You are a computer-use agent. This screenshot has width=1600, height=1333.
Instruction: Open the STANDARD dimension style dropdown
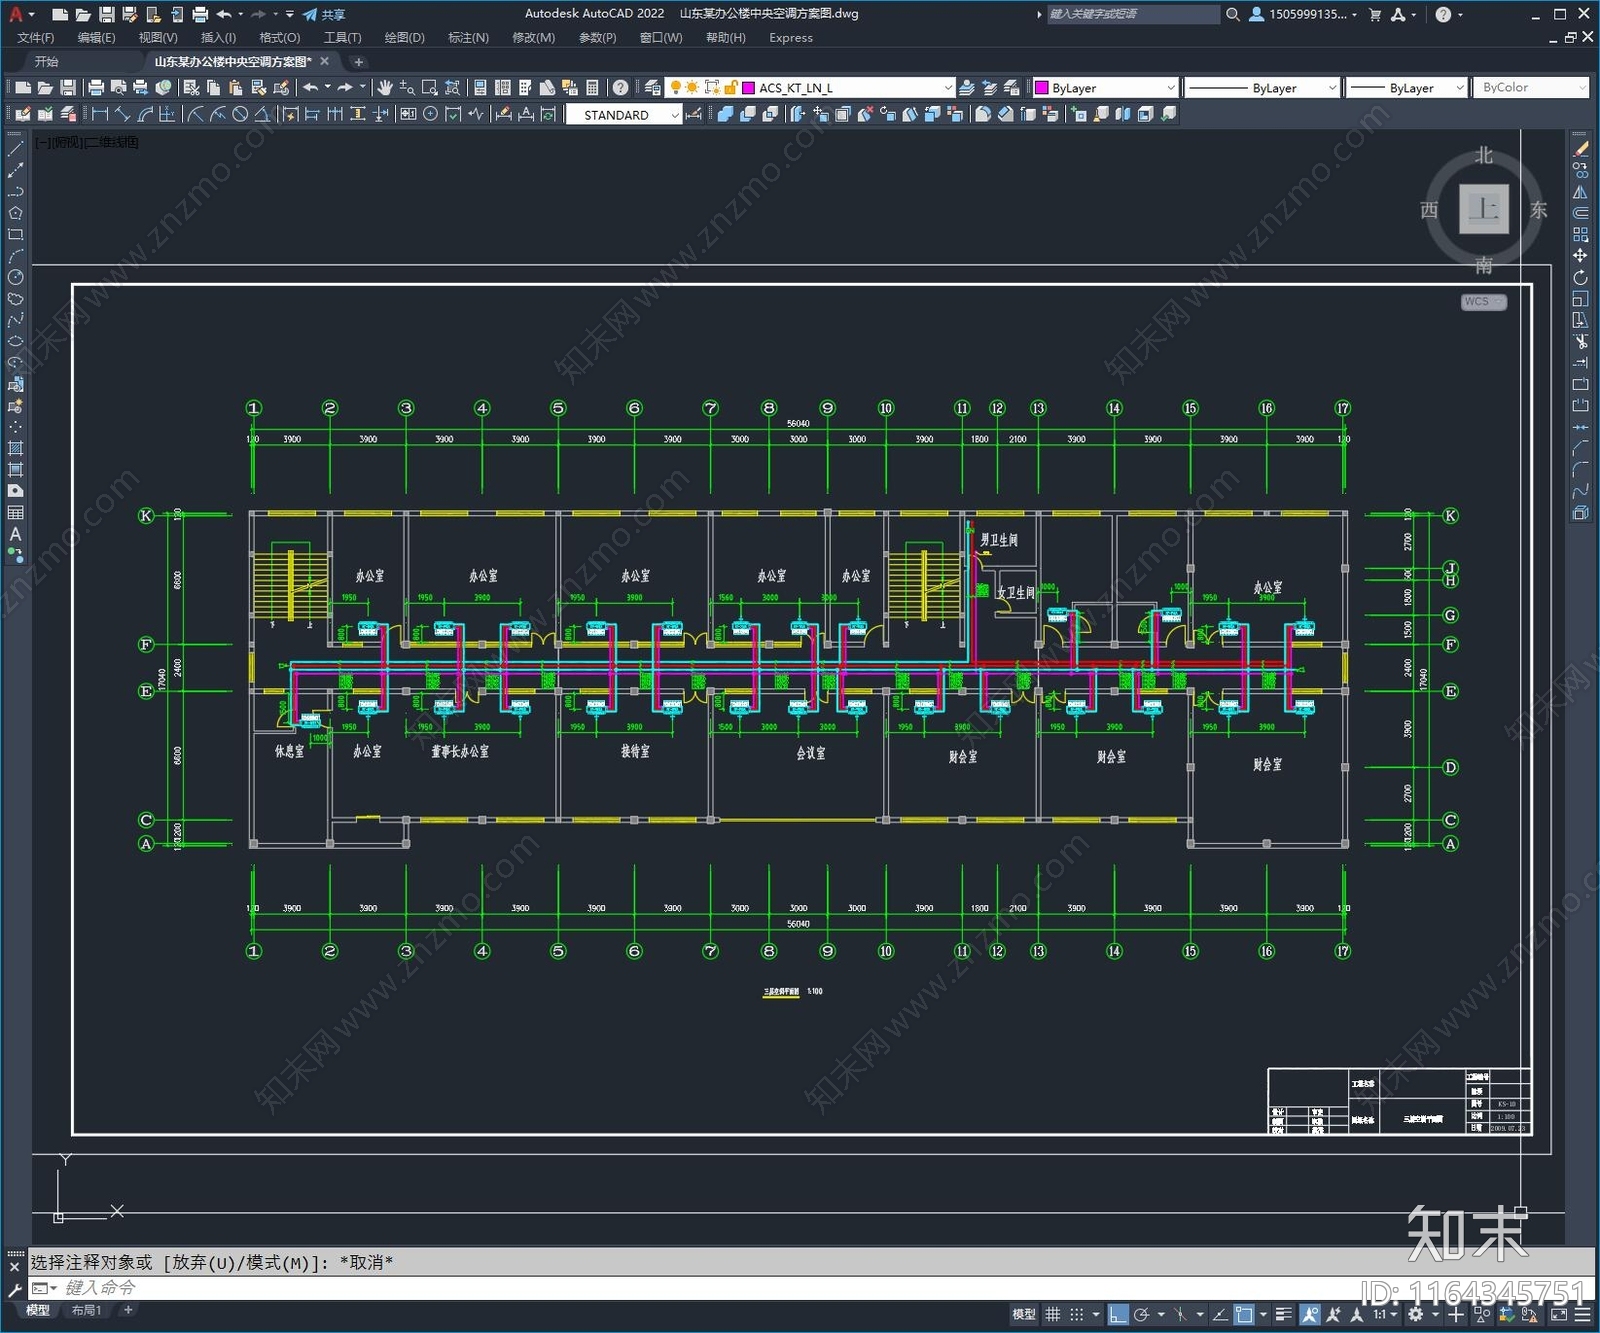coord(675,115)
